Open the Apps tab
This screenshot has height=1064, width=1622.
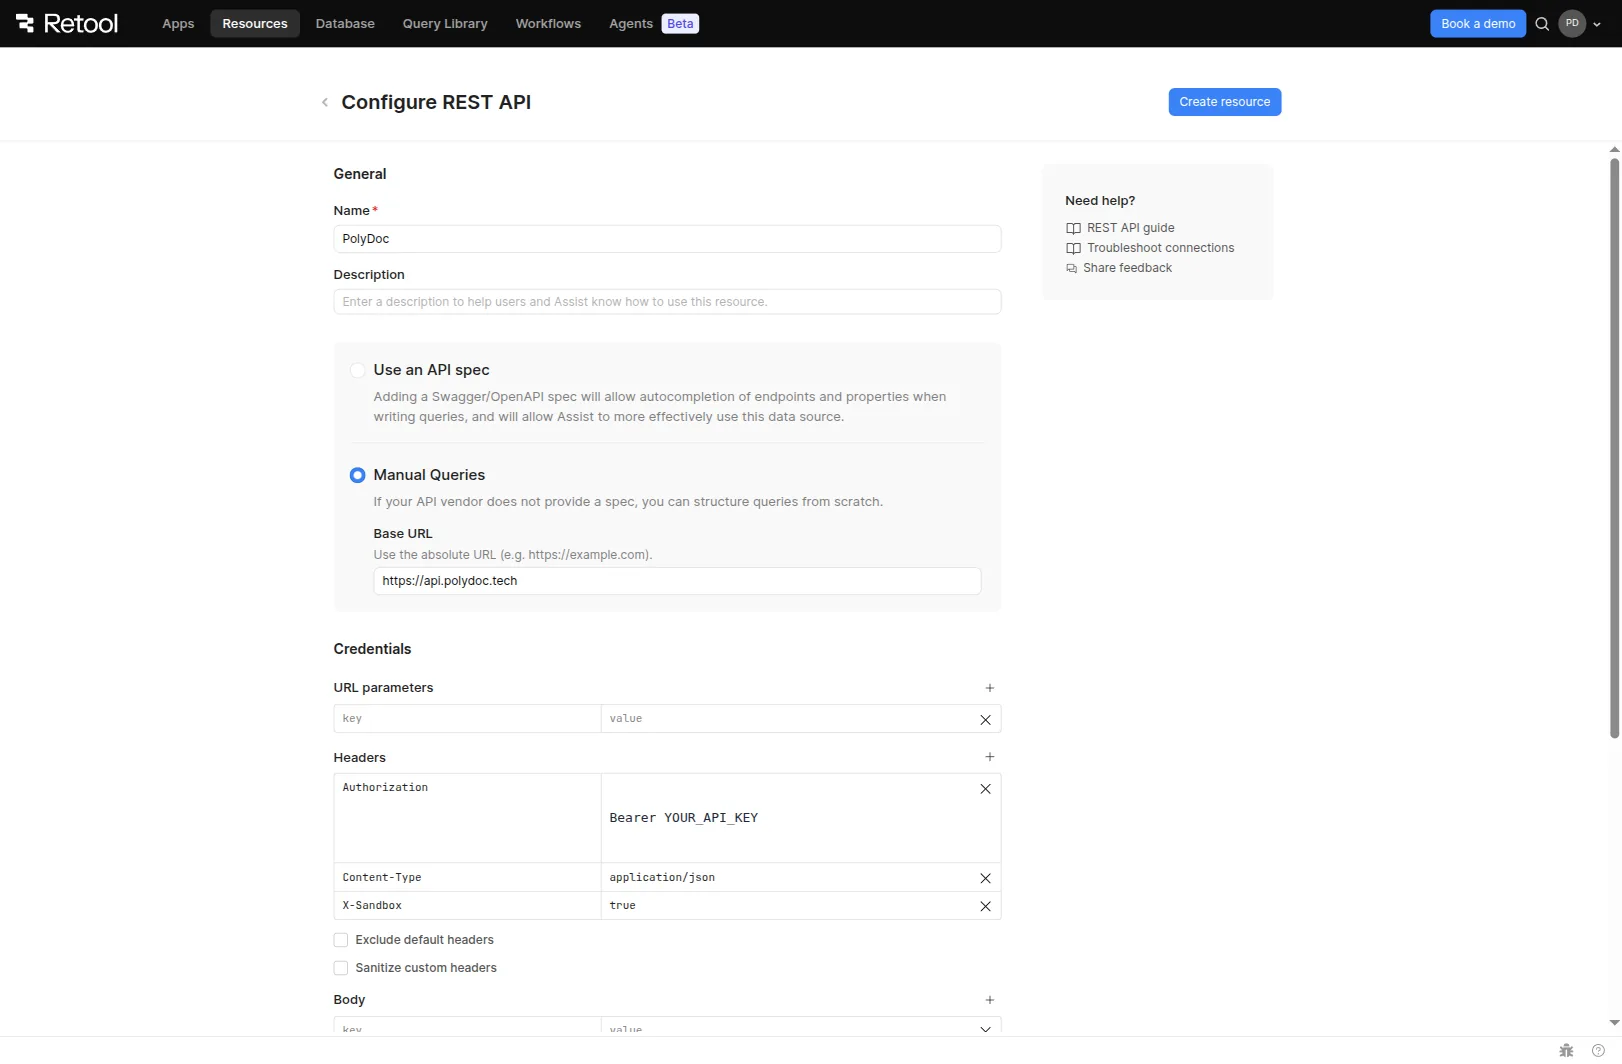tap(178, 24)
